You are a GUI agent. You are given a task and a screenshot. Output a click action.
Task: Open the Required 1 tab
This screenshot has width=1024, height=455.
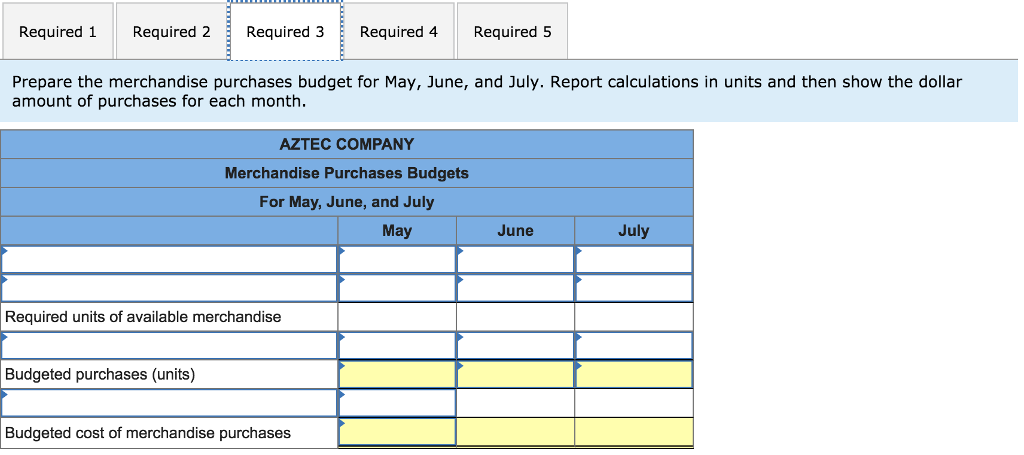coord(58,31)
